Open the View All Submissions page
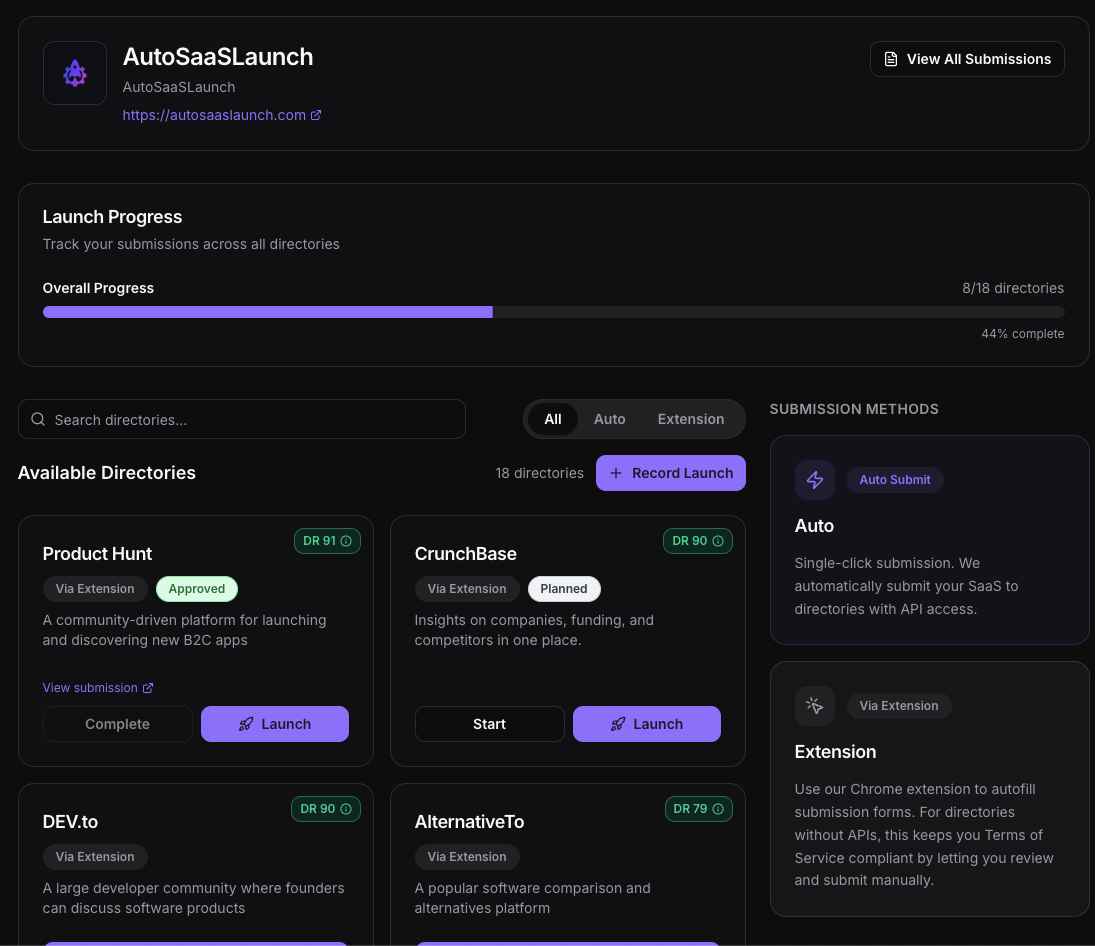Viewport: 1095px width, 946px height. [966, 58]
